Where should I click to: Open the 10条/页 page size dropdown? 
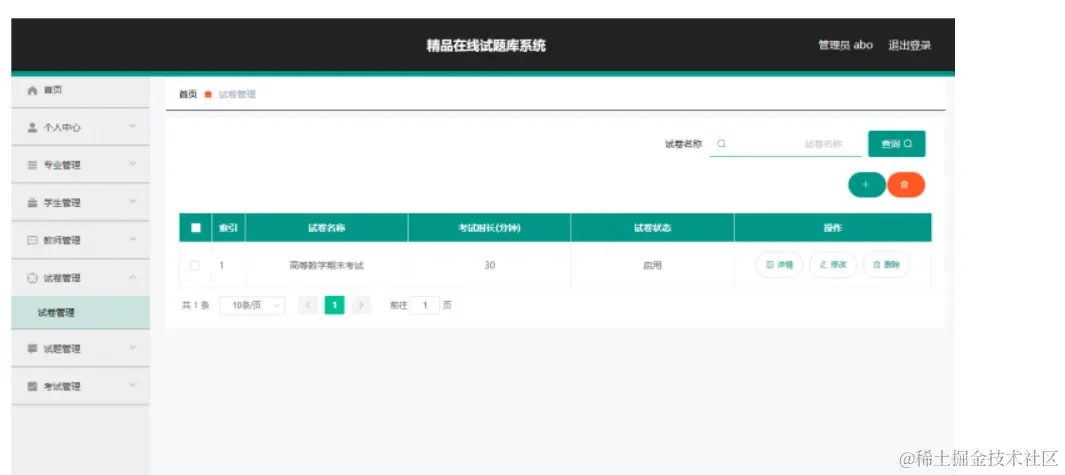point(252,306)
